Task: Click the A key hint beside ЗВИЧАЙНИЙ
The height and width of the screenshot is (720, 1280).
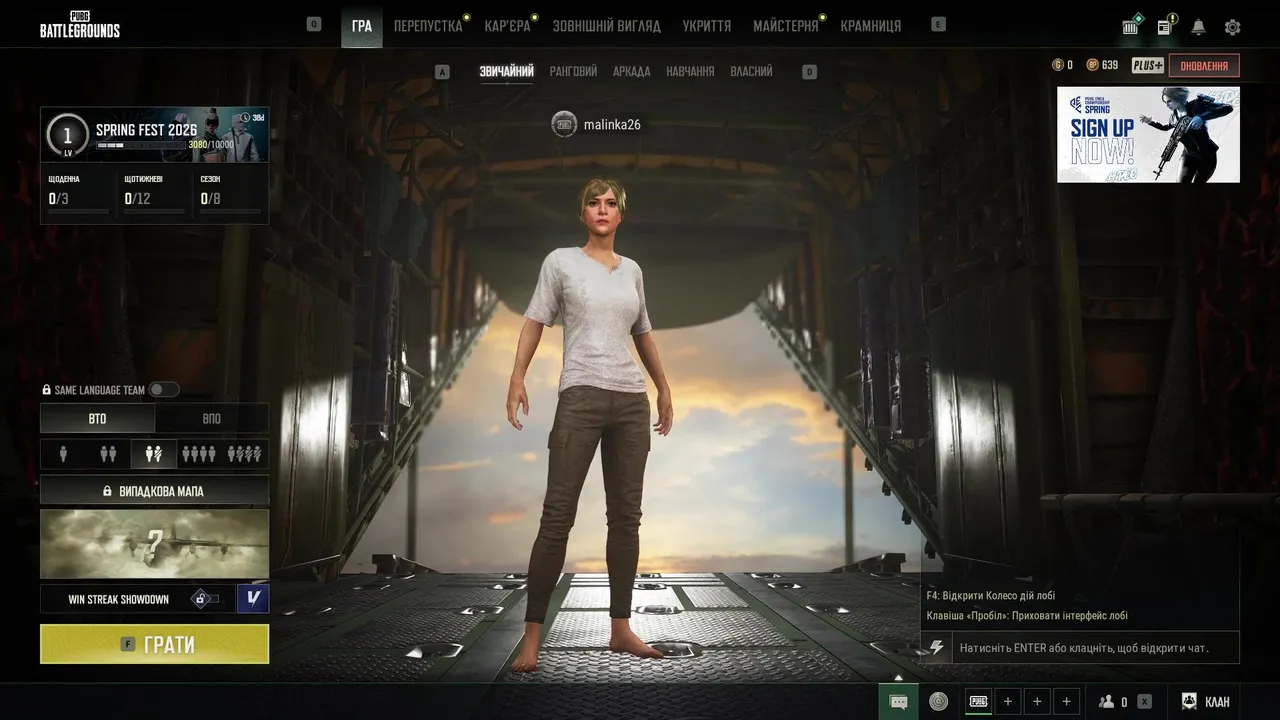Action: (x=443, y=72)
